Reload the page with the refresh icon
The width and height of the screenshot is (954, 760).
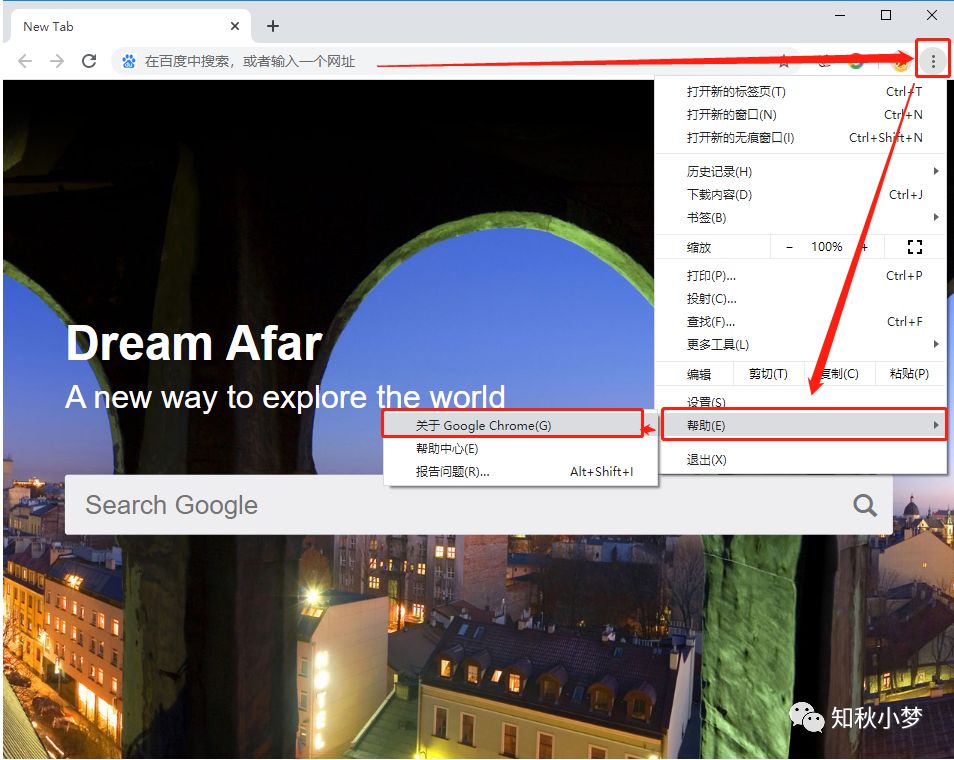(x=89, y=60)
